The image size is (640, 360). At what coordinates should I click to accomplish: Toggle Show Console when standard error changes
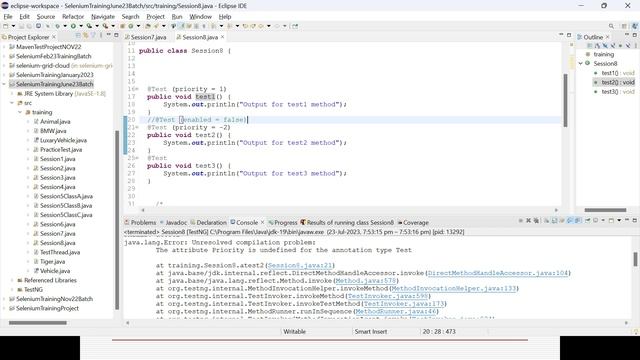point(578,220)
